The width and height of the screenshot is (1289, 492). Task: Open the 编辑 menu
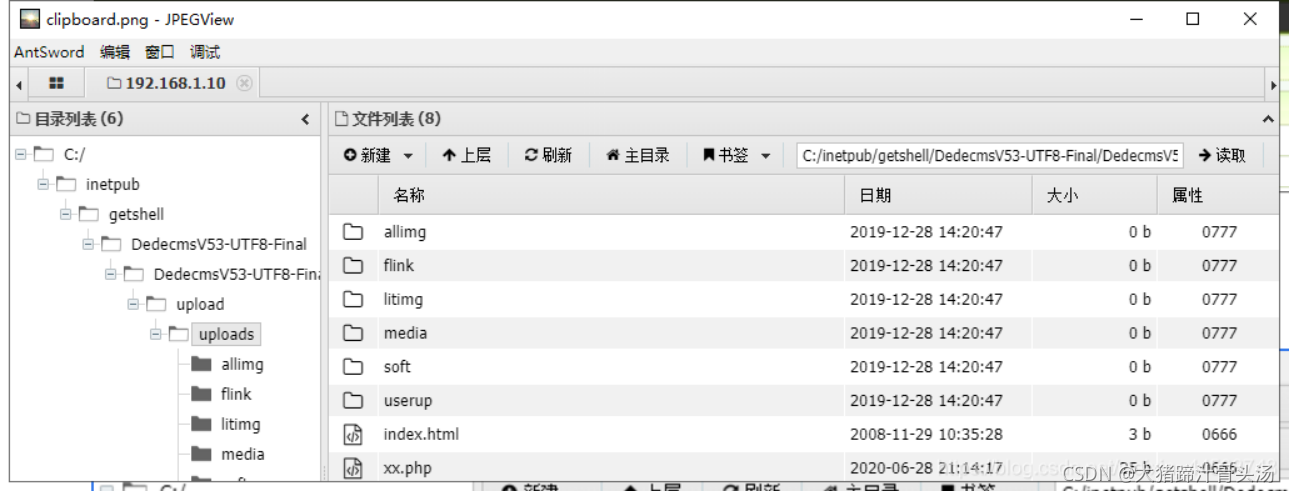click(115, 52)
